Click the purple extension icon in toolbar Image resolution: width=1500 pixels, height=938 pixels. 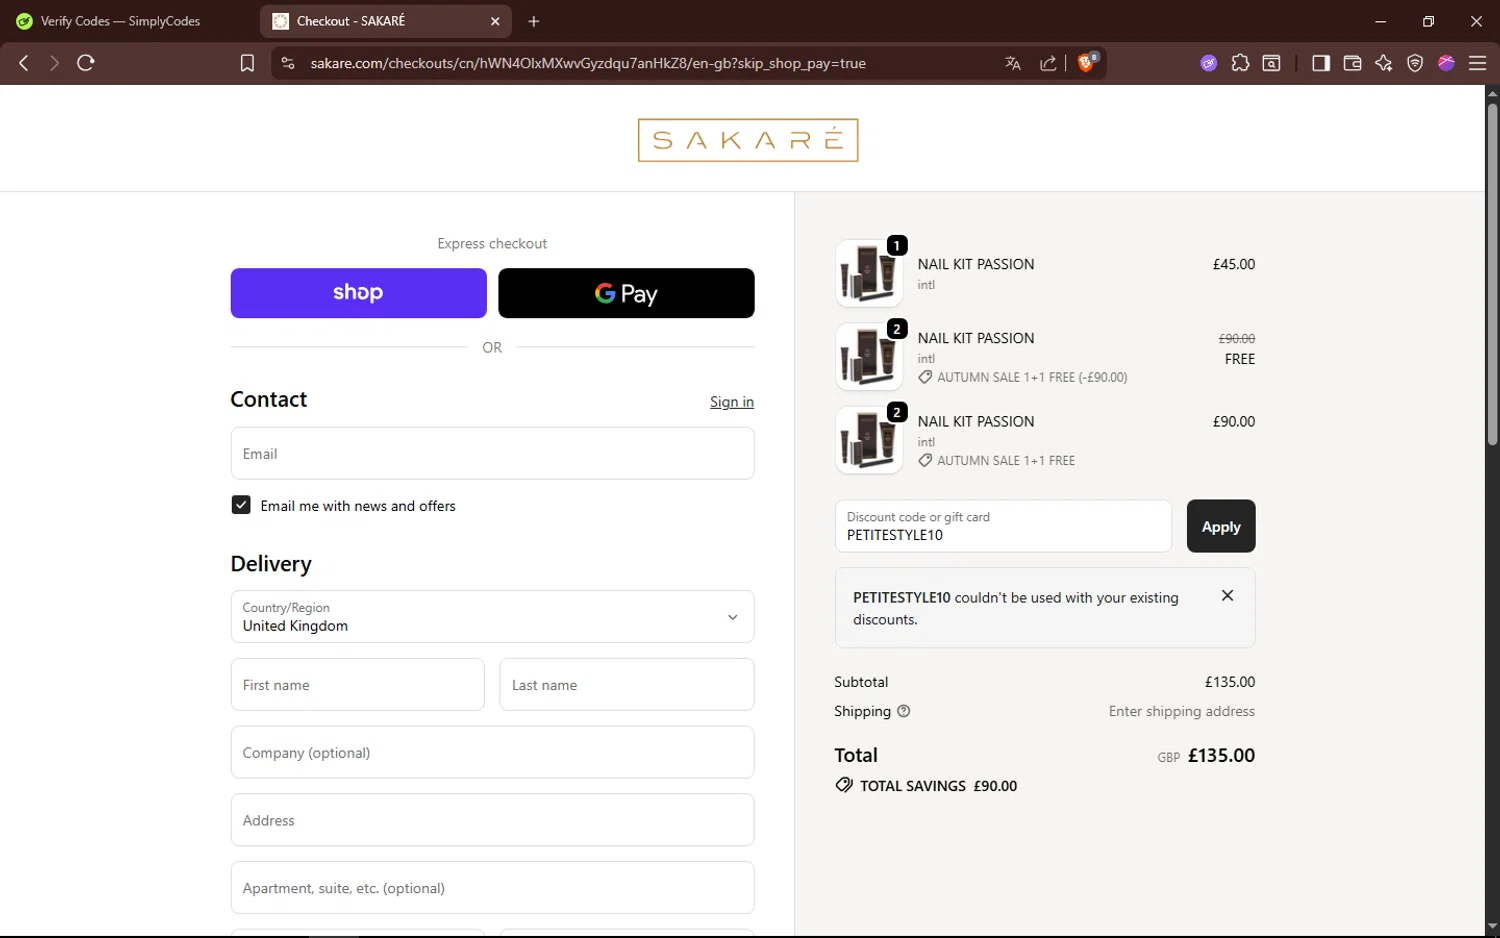click(1209, 63)
